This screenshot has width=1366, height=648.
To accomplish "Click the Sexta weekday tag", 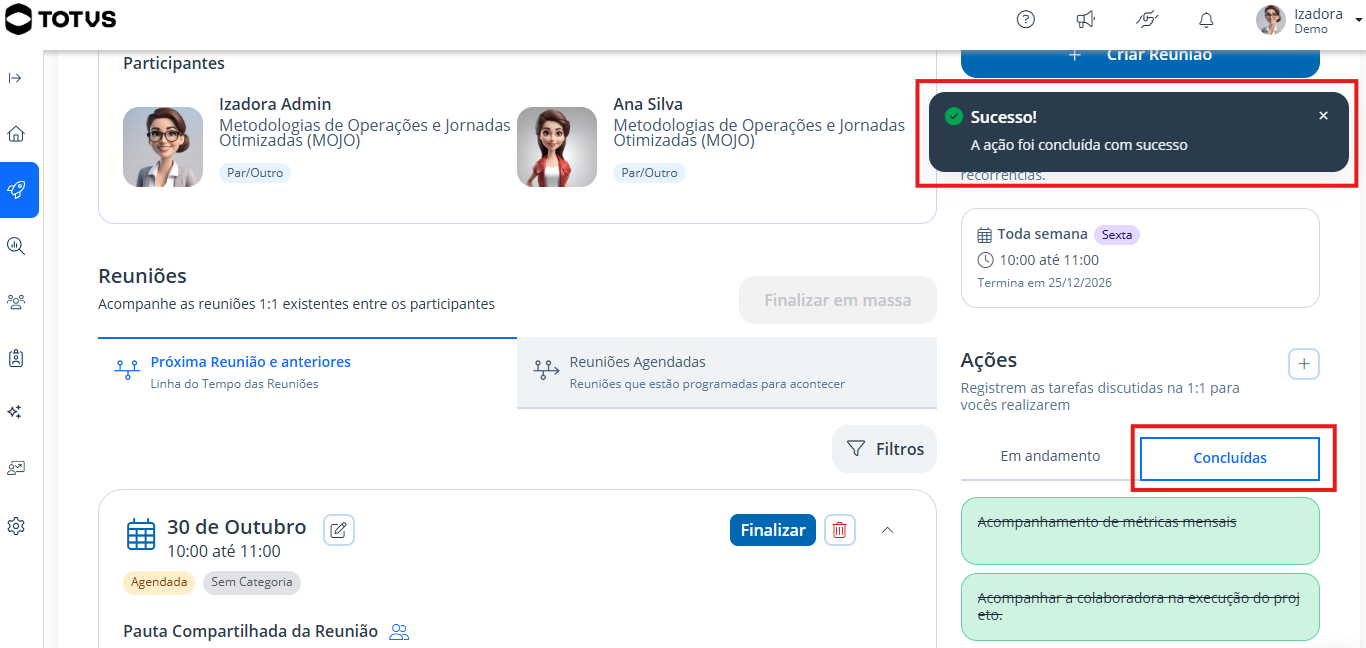I will pyautogui.click(x=1117, y=235).
